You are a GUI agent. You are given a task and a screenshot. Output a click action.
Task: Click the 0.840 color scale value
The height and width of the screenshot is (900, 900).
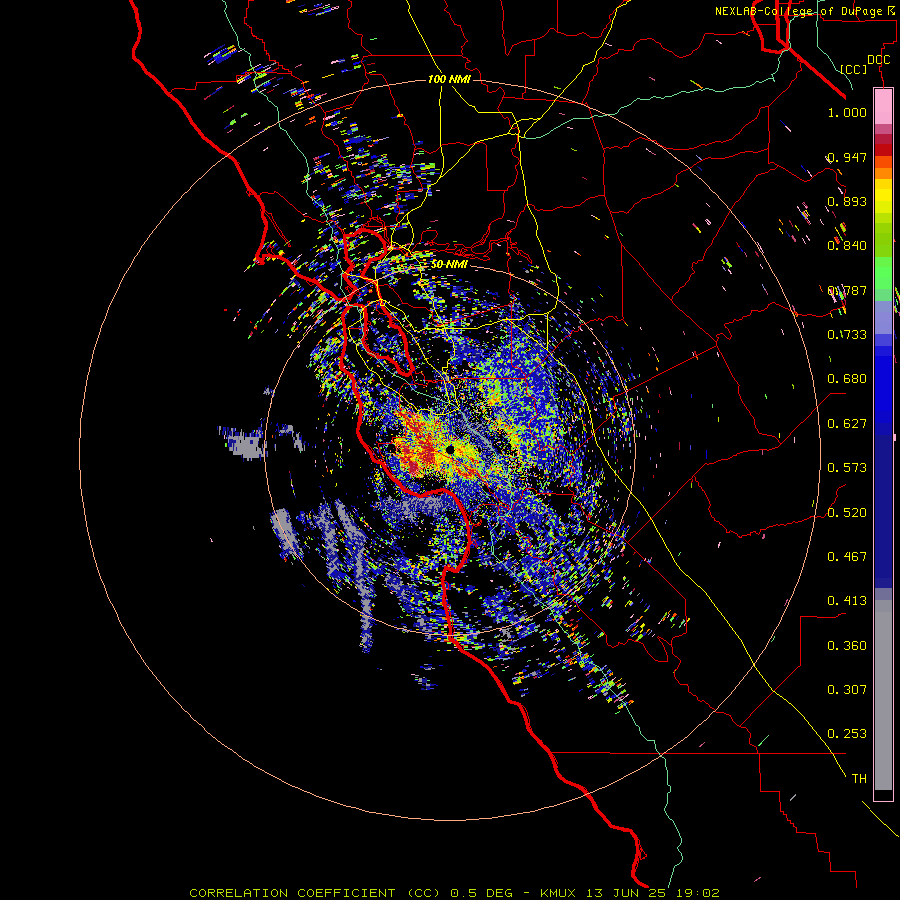tap(847, 246)
